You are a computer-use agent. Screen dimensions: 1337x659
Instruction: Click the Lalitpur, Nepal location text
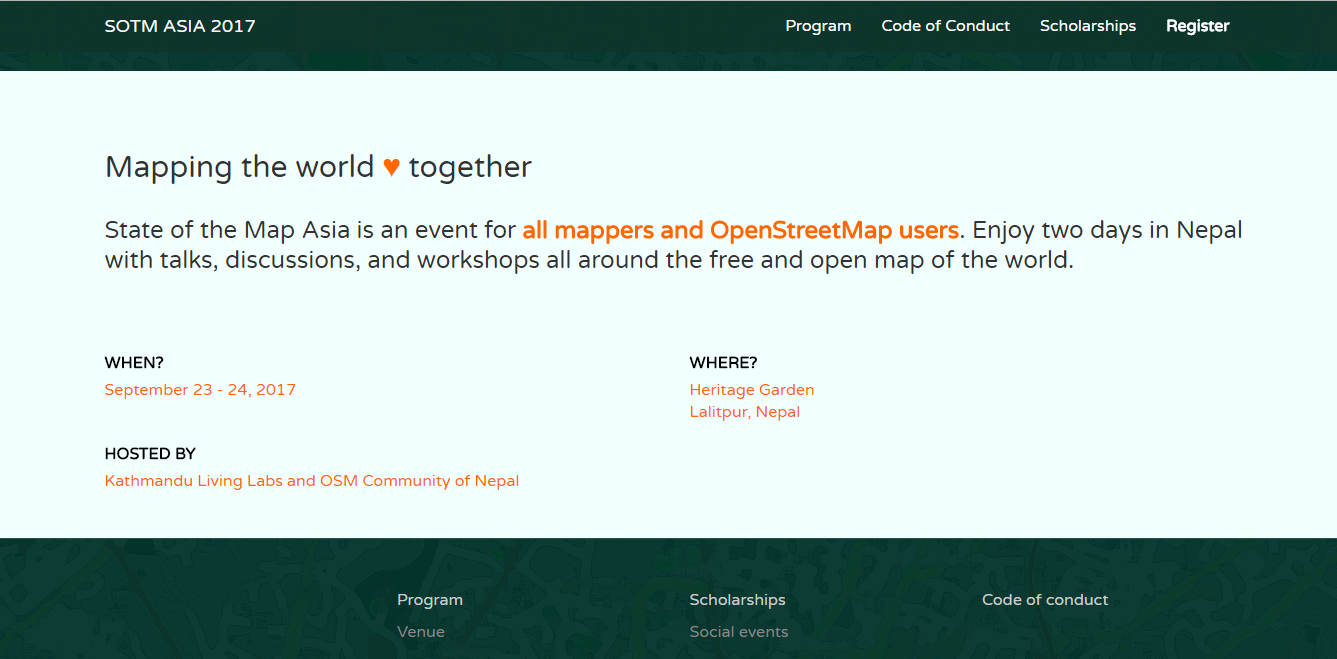[x=745, y=412]
